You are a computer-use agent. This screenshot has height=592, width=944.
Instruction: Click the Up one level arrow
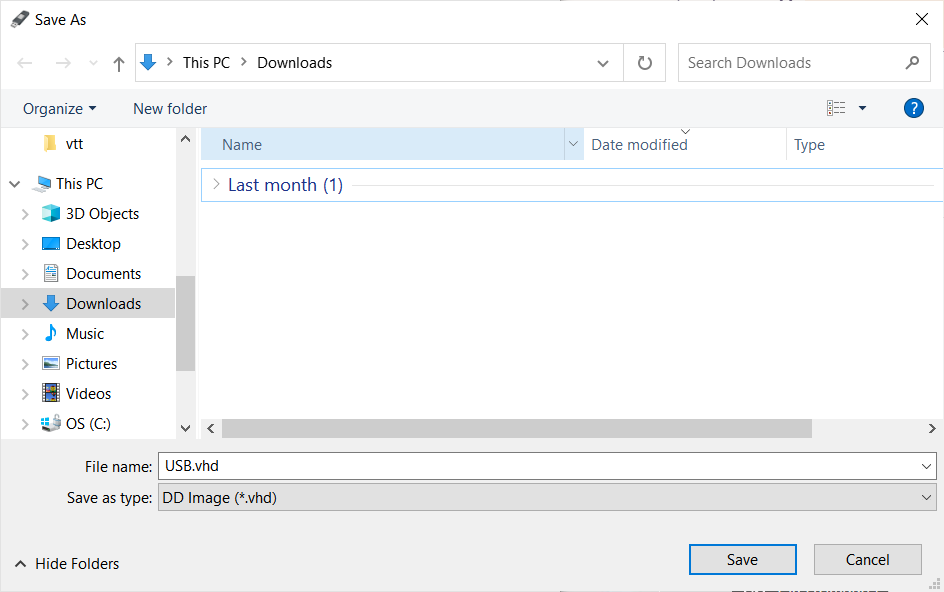pyautogui.click(x=119, y=63)
